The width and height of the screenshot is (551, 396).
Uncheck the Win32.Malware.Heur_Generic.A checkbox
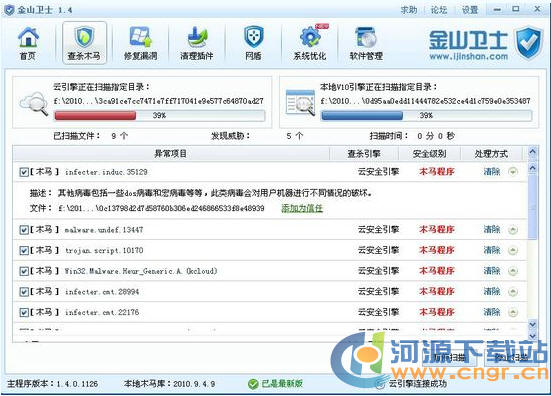[24, 271]
